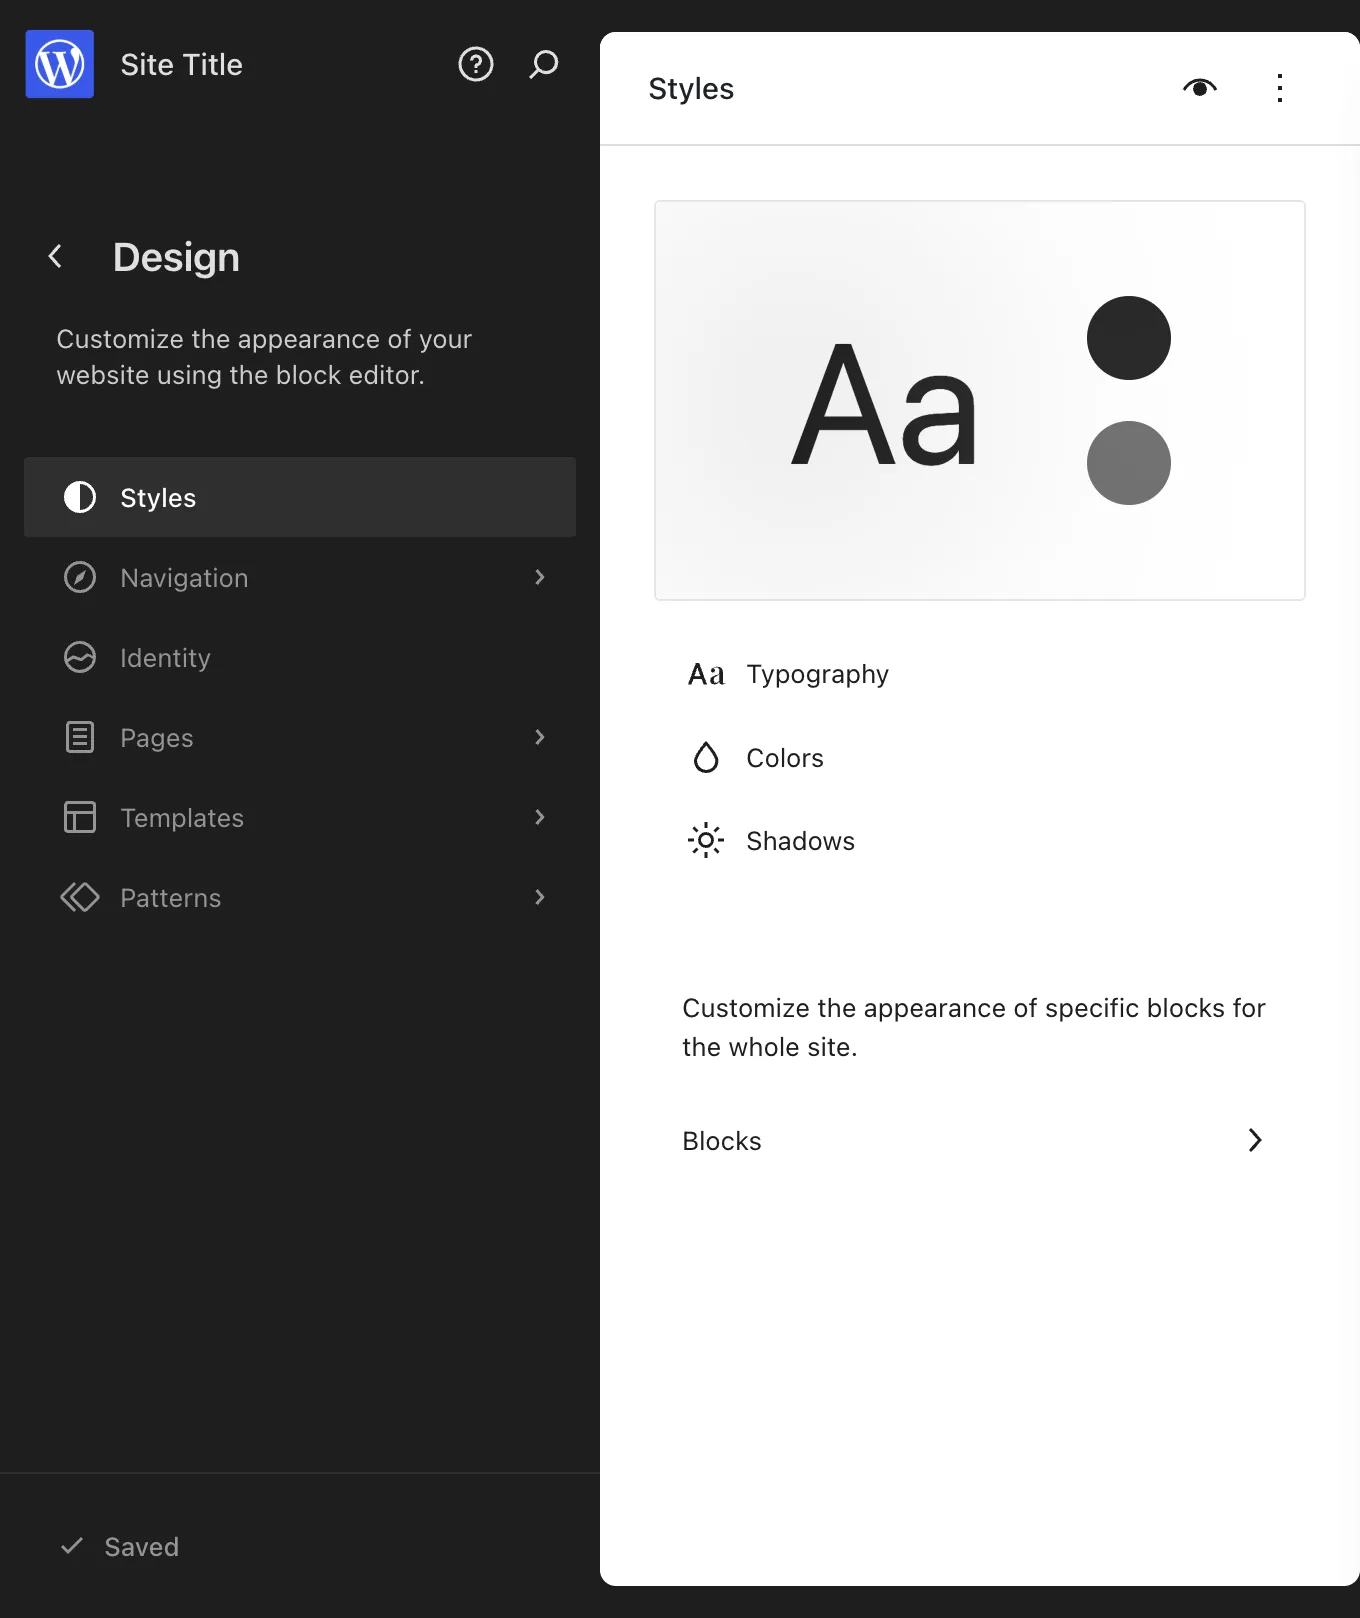Open the search magnifier icon

(543, 64)
